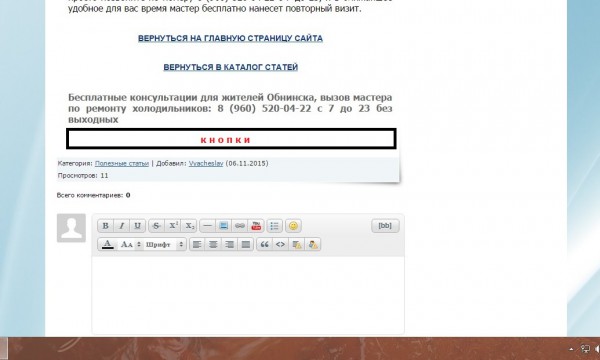The height and width of the screenshot is (360, 600).
Task: Insert code block tag
Action: (280, 244)
